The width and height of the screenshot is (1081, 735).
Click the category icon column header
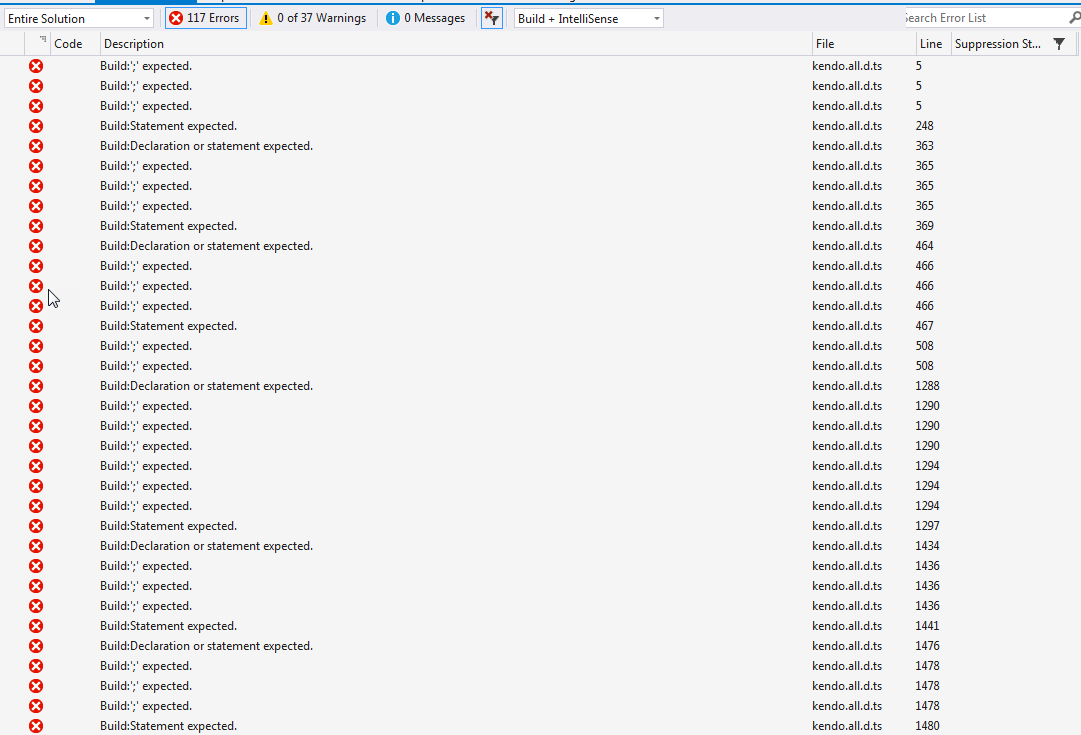coord(38,43)
